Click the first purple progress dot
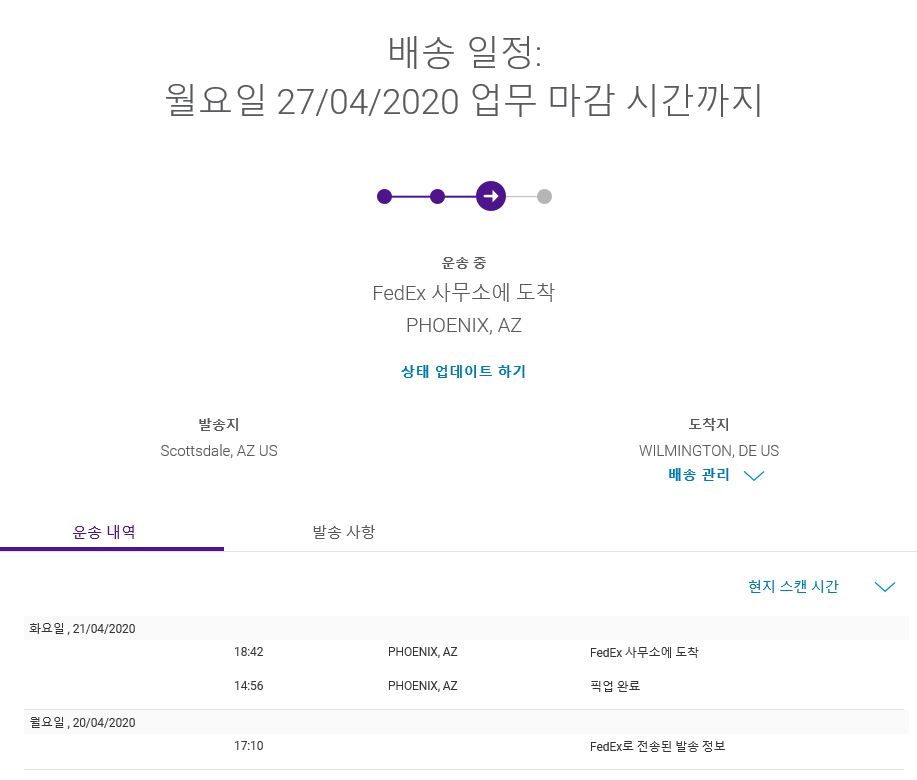The width and height of the screenshot is (917, 780). click(384, 196)
